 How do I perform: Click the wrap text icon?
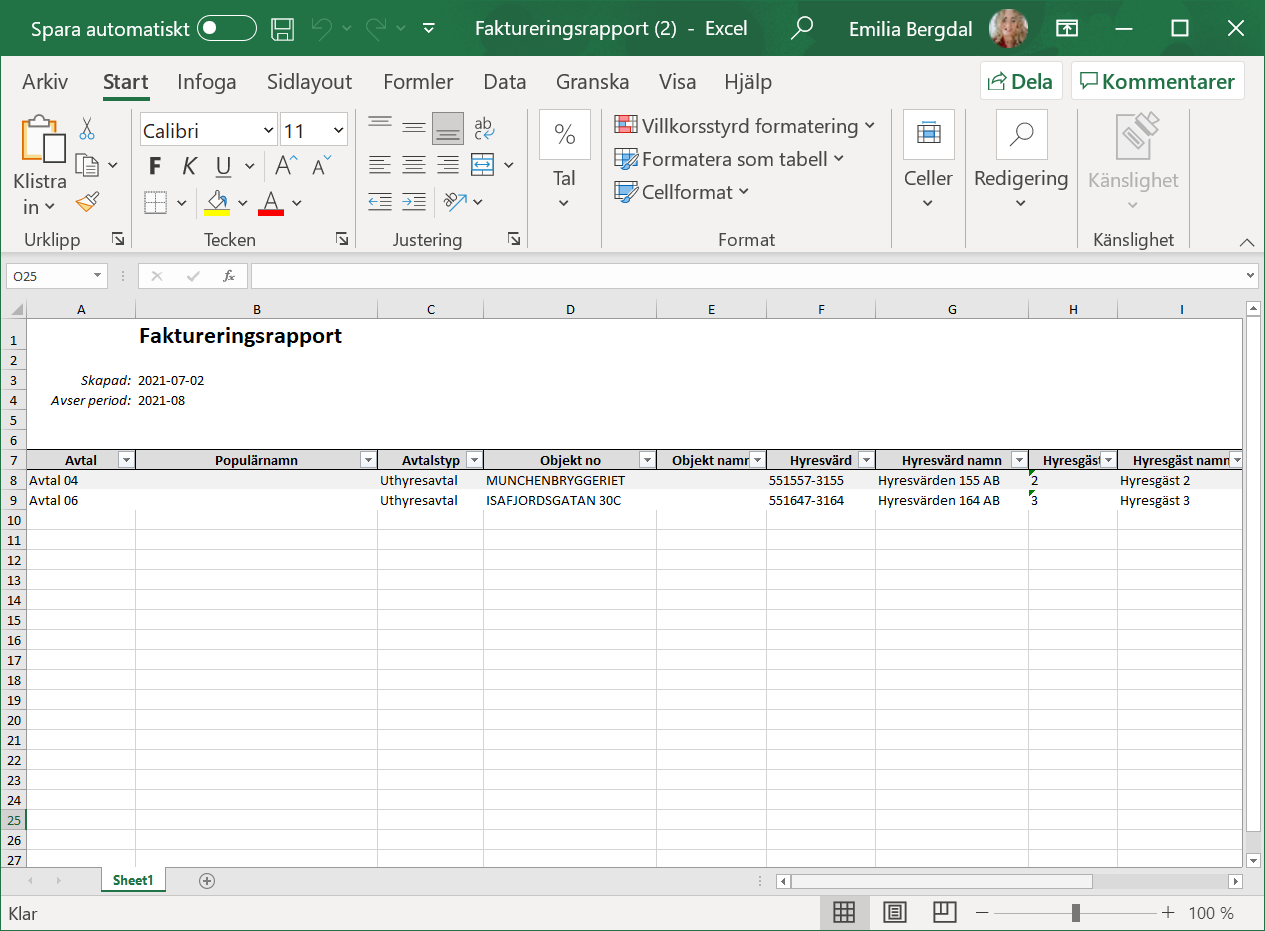tap(484, 128)
